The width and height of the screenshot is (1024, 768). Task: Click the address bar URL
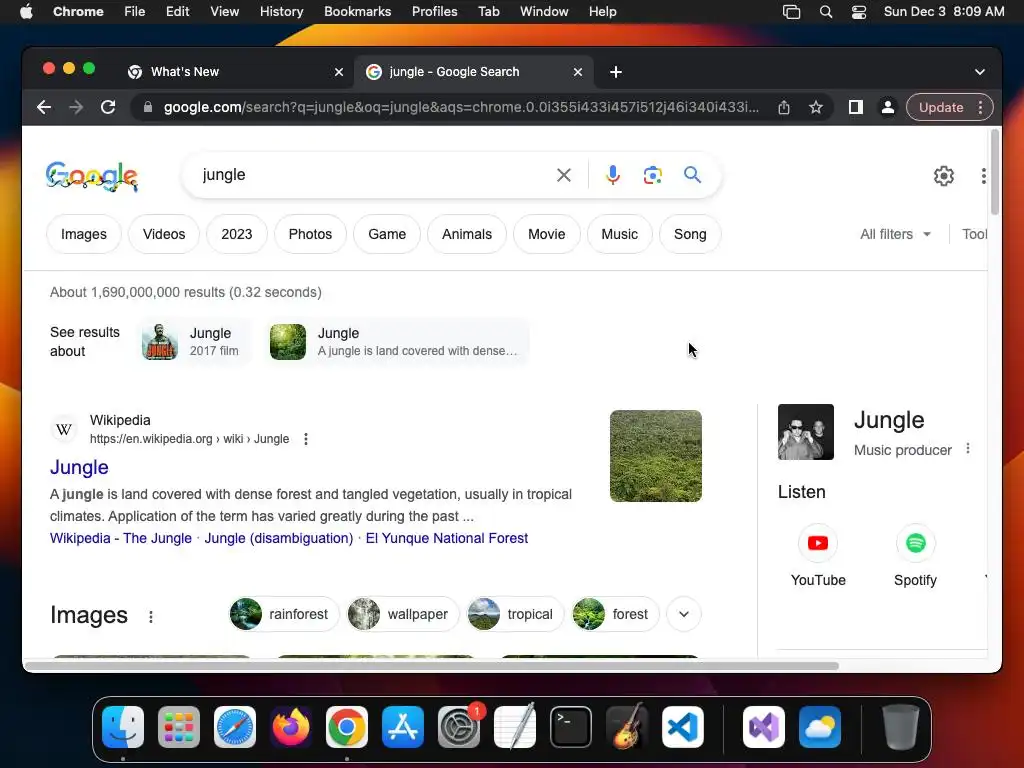point(460,107)
